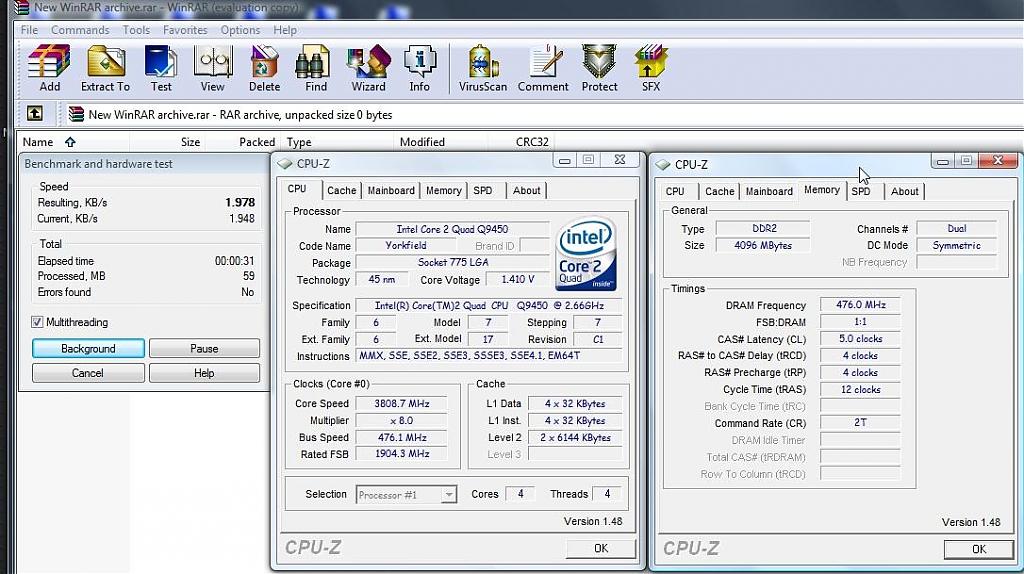Open the Options menu
Image resolution: width=1024 pixels, height=574 pixels.
click(x=240, y=30)
